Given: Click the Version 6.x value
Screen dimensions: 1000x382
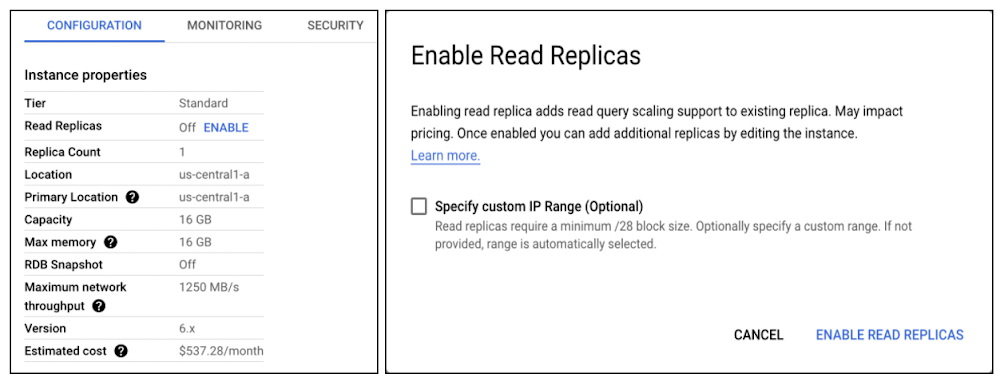Looking at the screenshot, I should tap(189, 328).
